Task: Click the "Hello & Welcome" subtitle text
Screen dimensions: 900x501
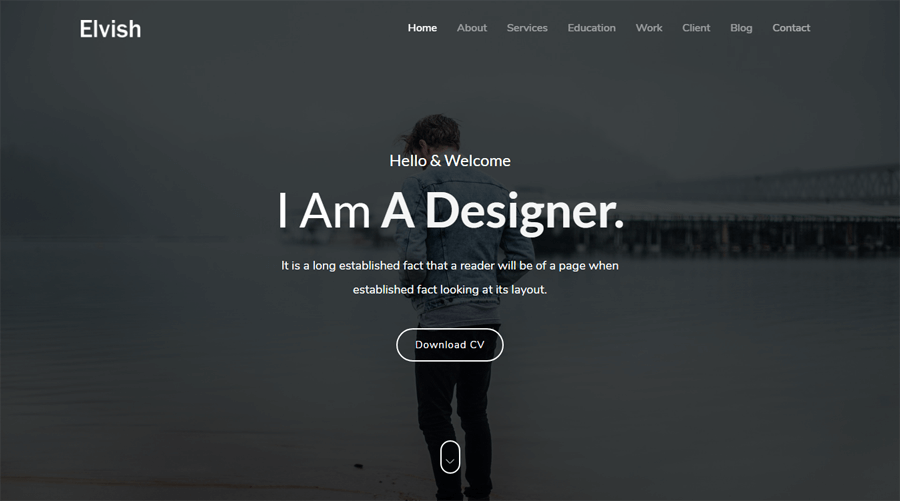Action: (450, 161)
